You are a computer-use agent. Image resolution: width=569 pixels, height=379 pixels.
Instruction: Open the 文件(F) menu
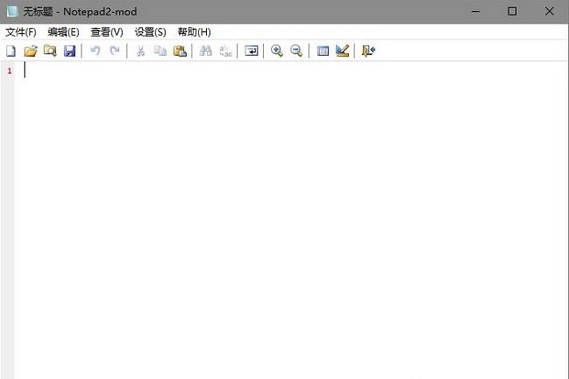pos(21,32)
